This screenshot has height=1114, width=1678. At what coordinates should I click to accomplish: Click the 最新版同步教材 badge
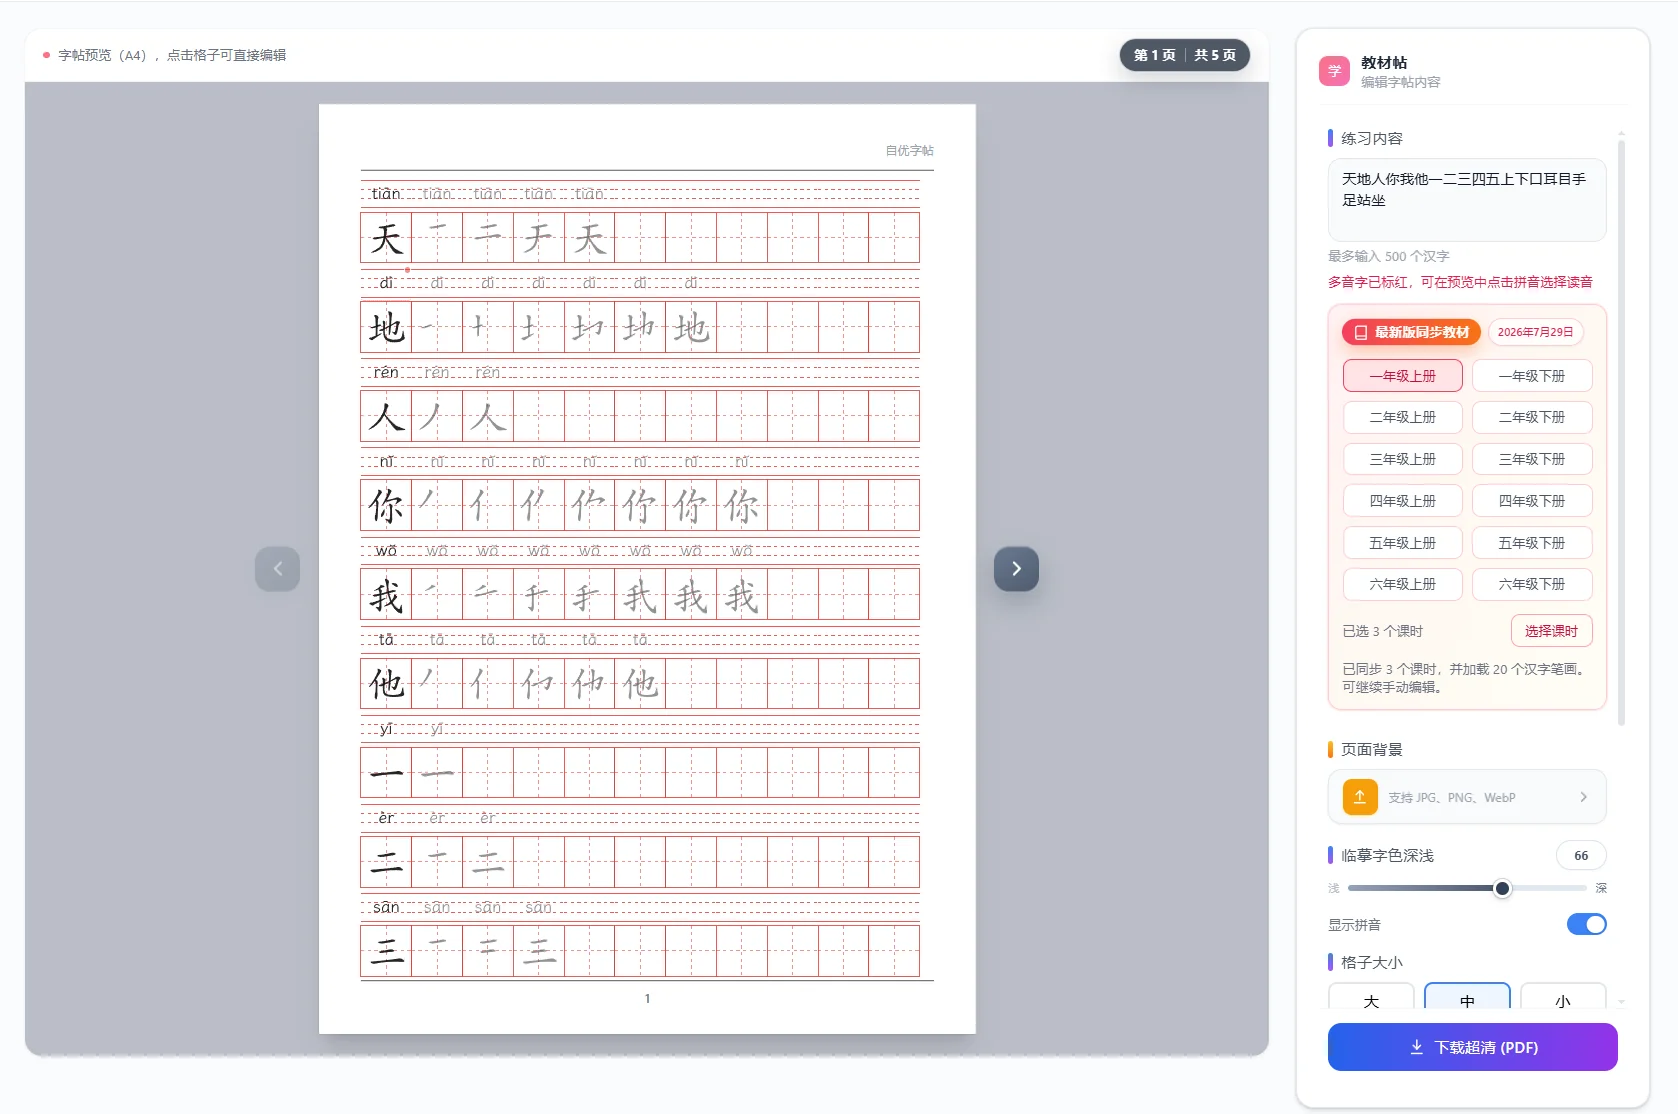pos(1411,332)
